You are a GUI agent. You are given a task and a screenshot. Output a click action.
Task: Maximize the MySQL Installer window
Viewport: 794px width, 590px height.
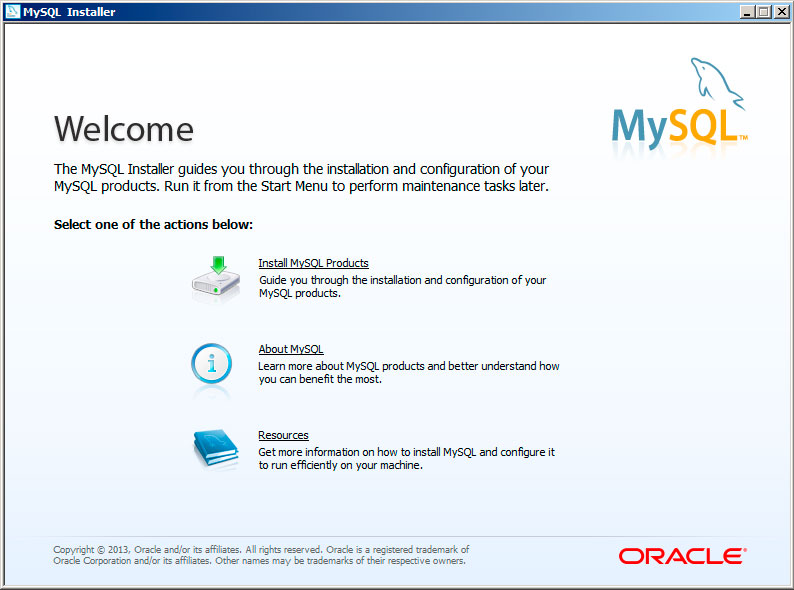point(764,11)
